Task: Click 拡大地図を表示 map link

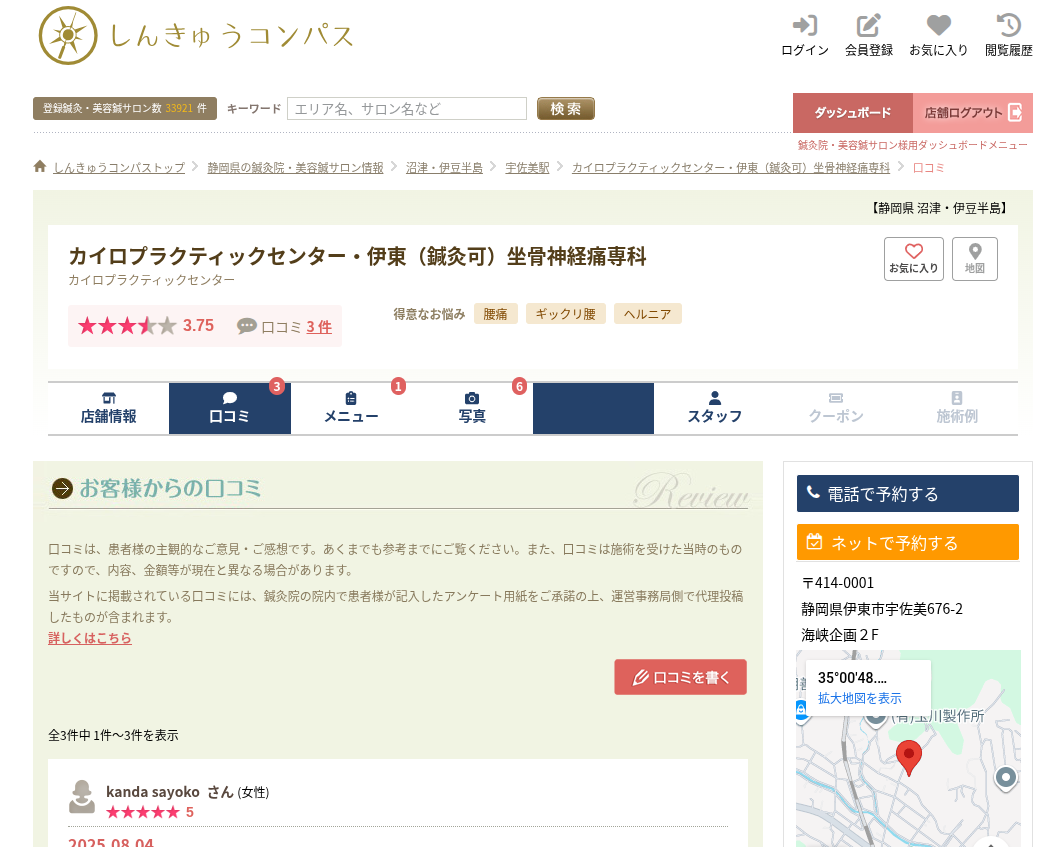Action: coord(859,698)
